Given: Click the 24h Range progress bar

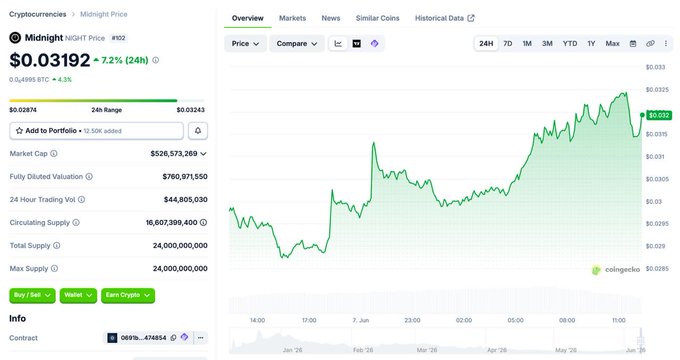Looking at the screenshot, I should click(107, 101).
